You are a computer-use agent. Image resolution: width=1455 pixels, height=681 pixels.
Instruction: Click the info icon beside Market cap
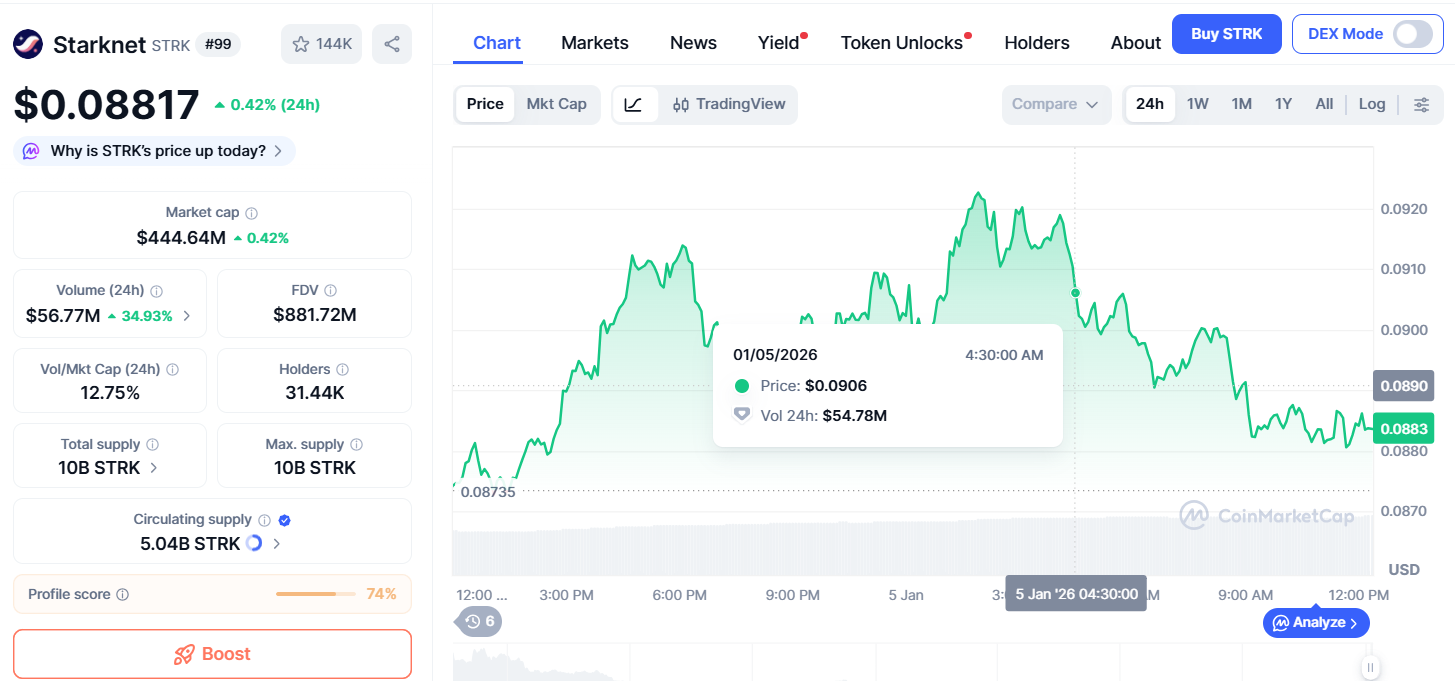251,212
